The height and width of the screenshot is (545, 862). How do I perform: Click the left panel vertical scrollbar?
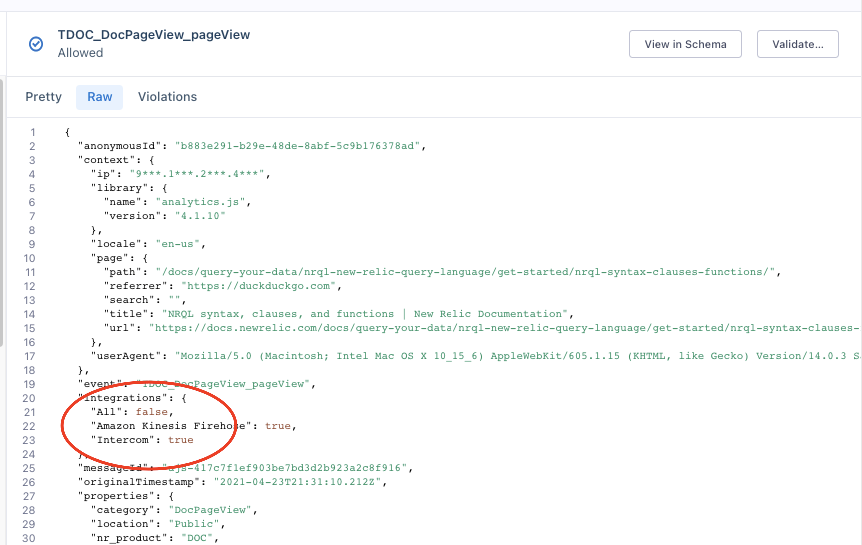(x=2, y=213)
